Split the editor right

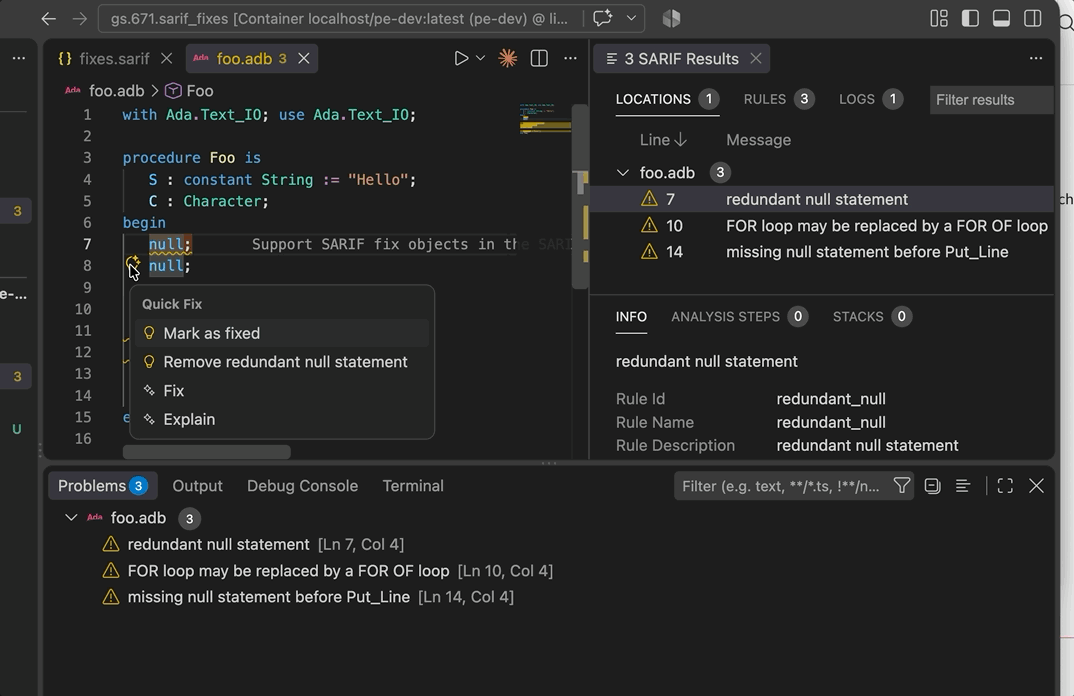pos(539,59)
